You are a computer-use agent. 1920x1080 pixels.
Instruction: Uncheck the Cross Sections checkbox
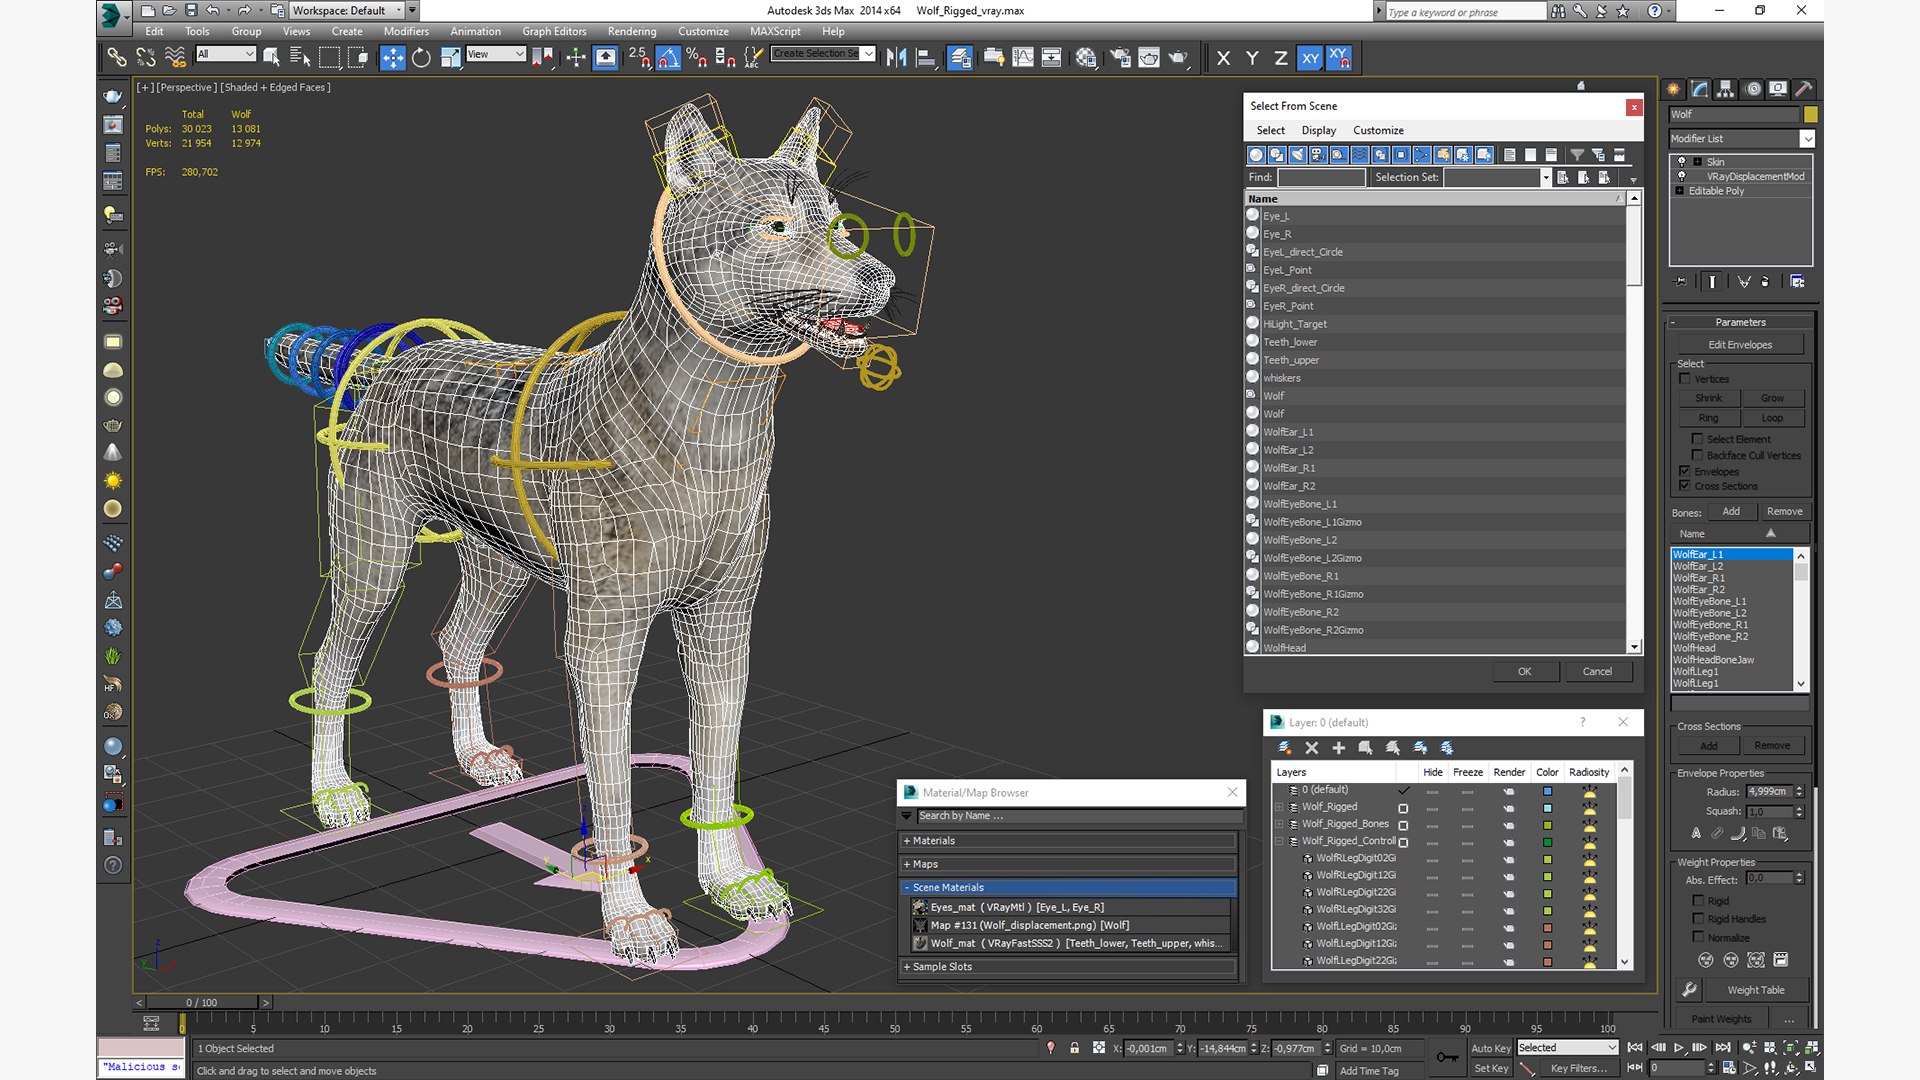[x=1685, y=486]
